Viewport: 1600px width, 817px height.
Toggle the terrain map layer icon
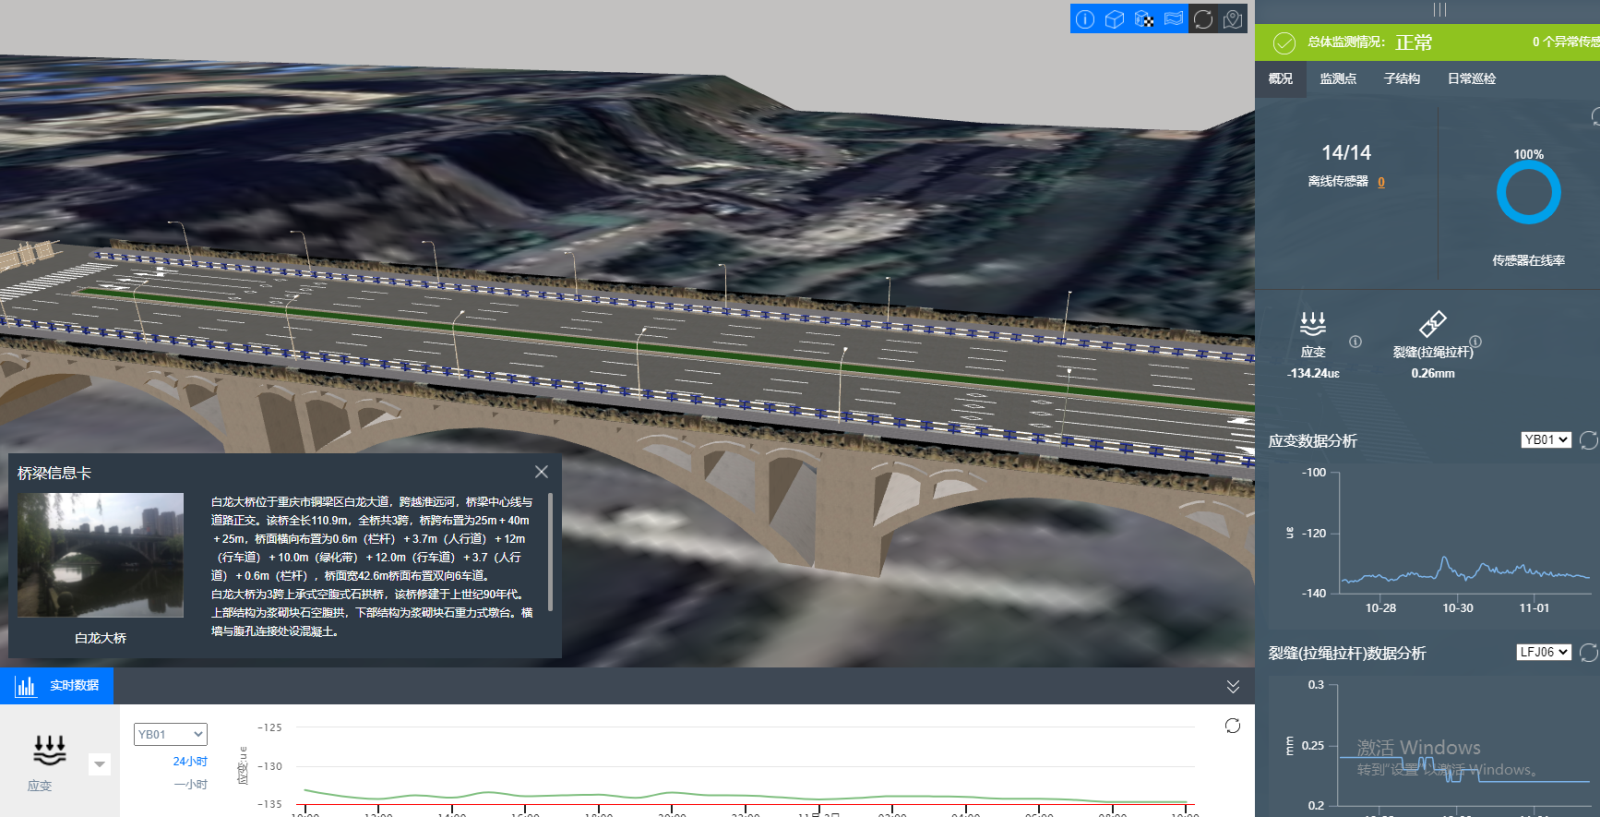point(1174,19)
